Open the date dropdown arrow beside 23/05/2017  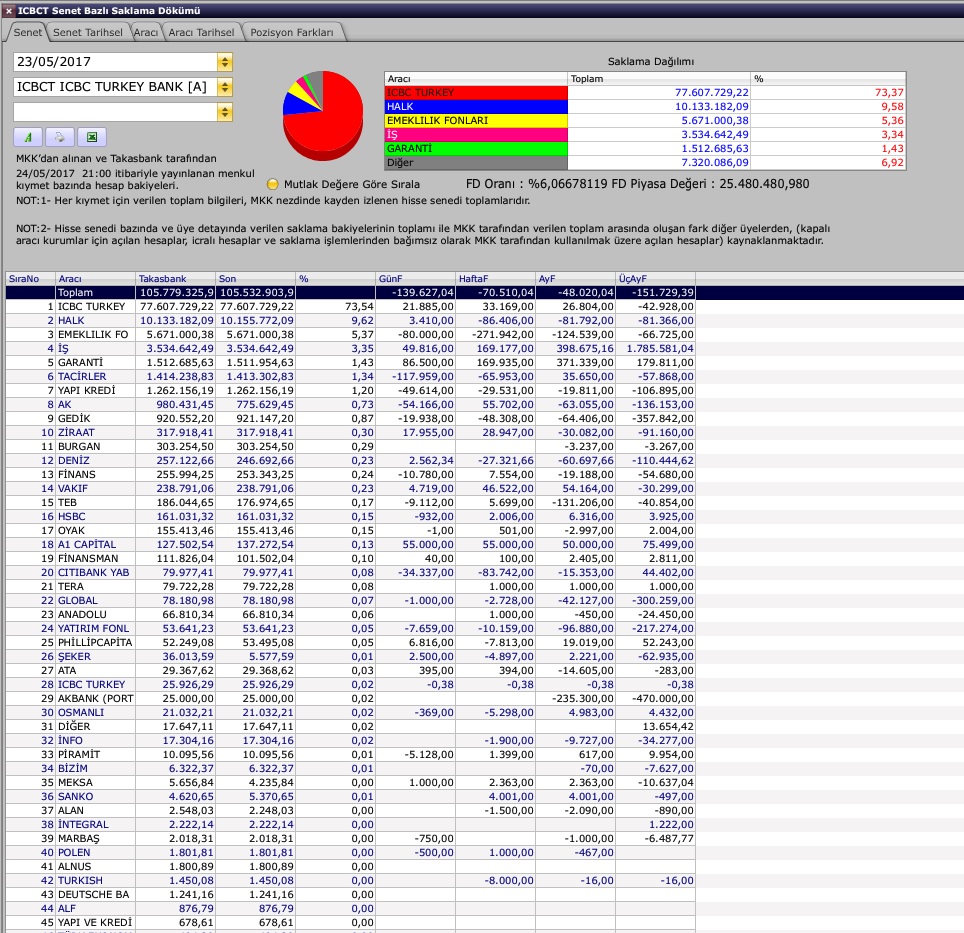click(225, 62)
